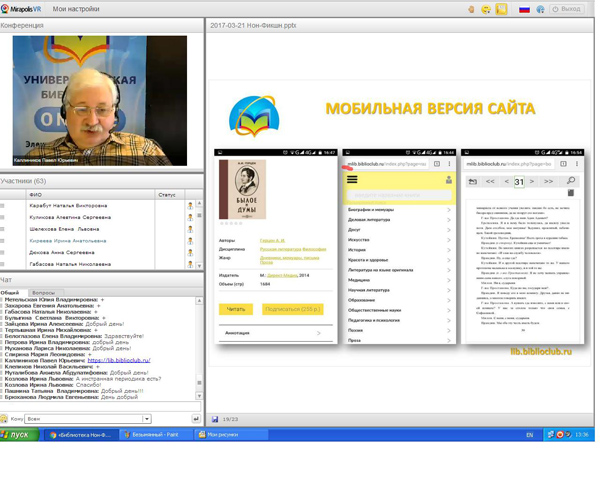Select participant Карабут Наталья Викторовна
Screen dimensions: 600x480
coord(68,206)
